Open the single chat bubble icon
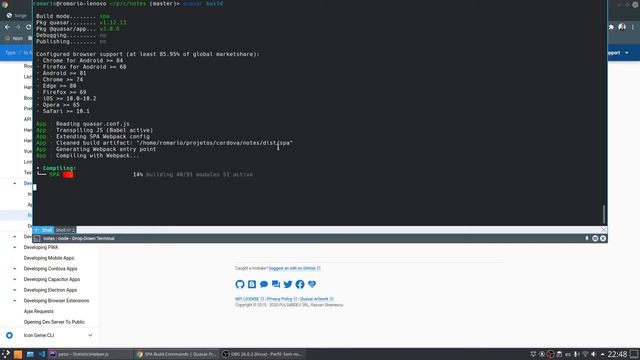This screenshot has width=640, height=360. pyautogui.click(x=264, y=284)
